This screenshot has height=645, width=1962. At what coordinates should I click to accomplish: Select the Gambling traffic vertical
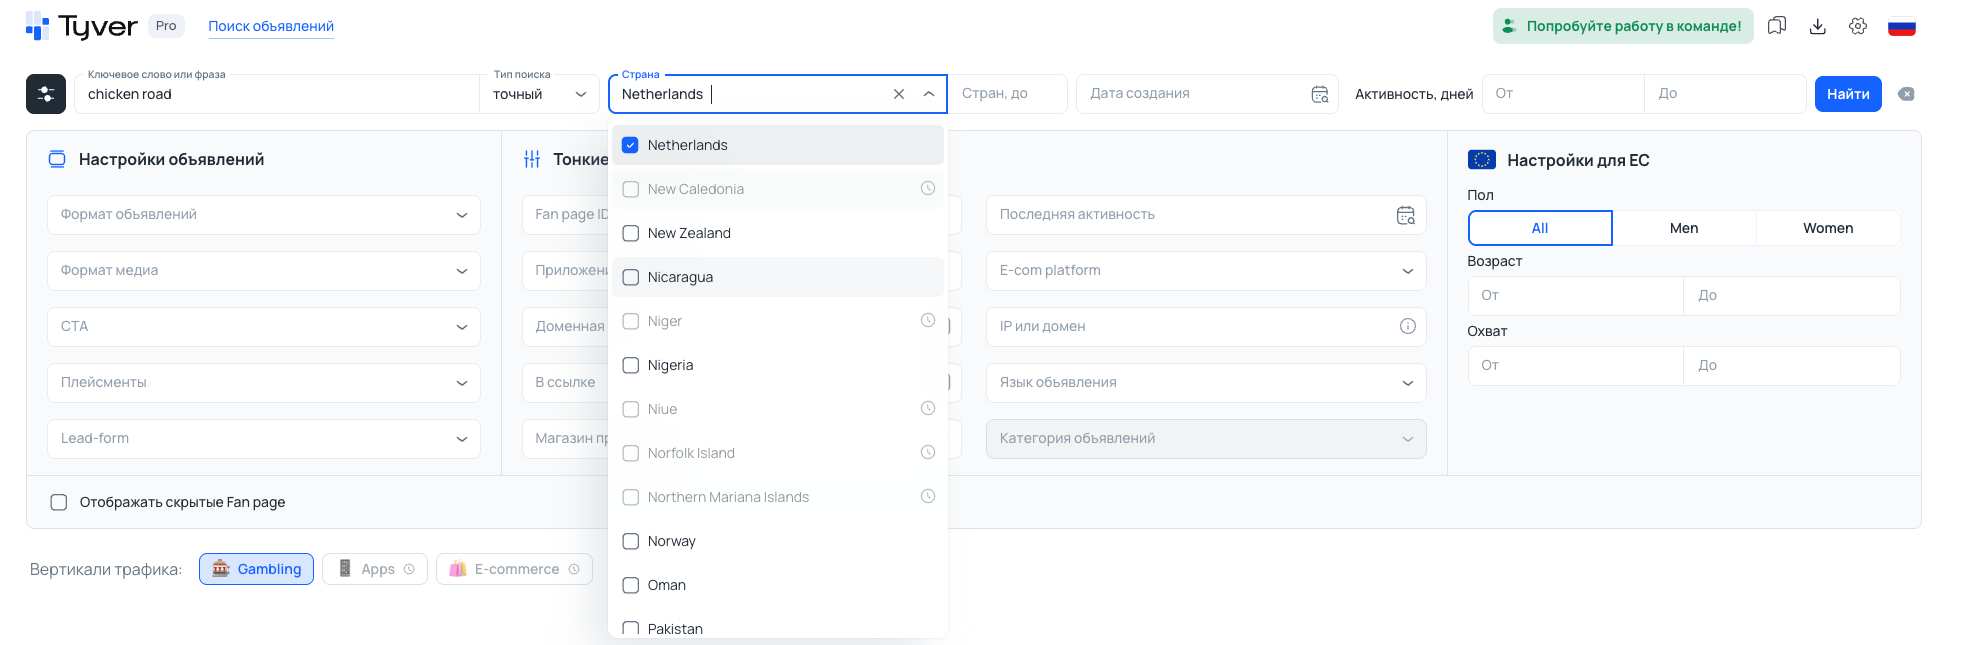257,569
